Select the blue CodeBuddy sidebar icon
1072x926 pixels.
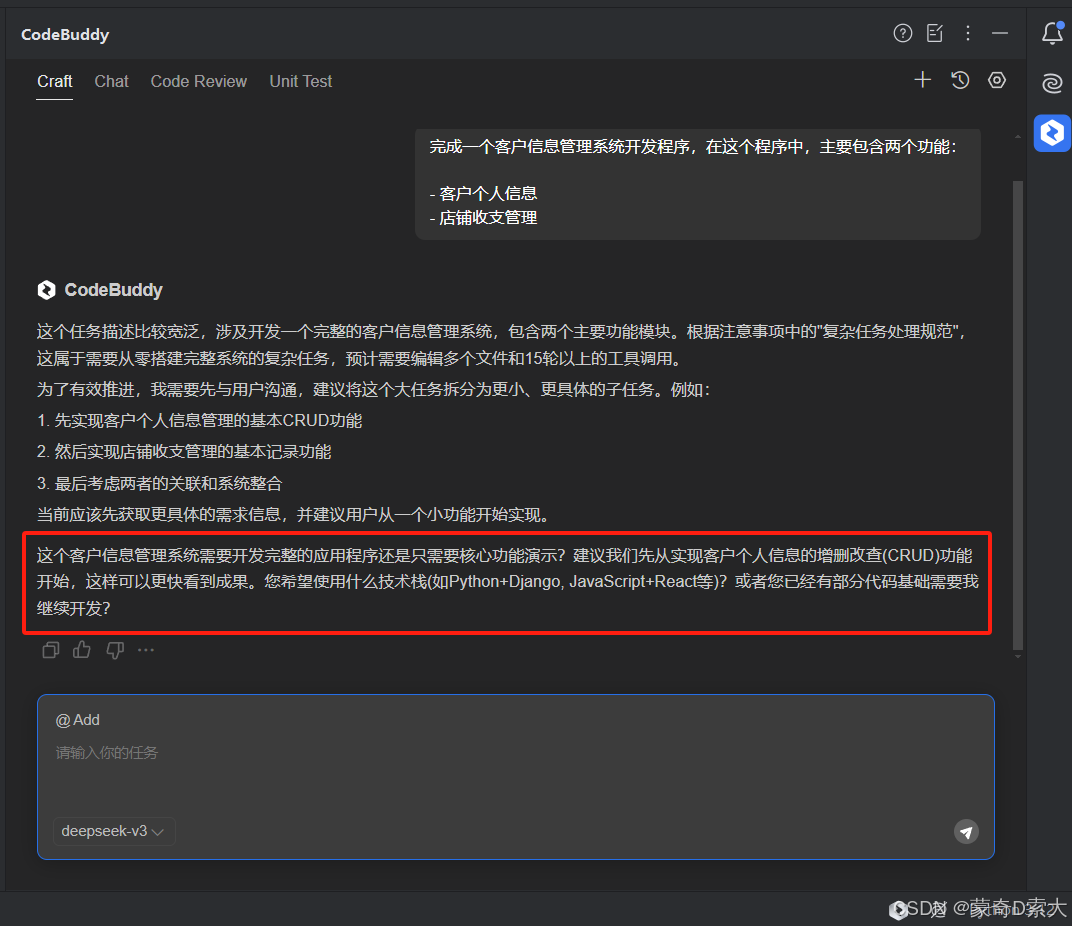tap(1052, 133)
